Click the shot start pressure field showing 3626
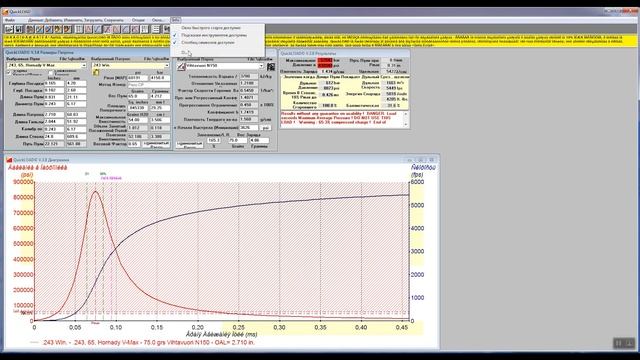 (248, 128)
